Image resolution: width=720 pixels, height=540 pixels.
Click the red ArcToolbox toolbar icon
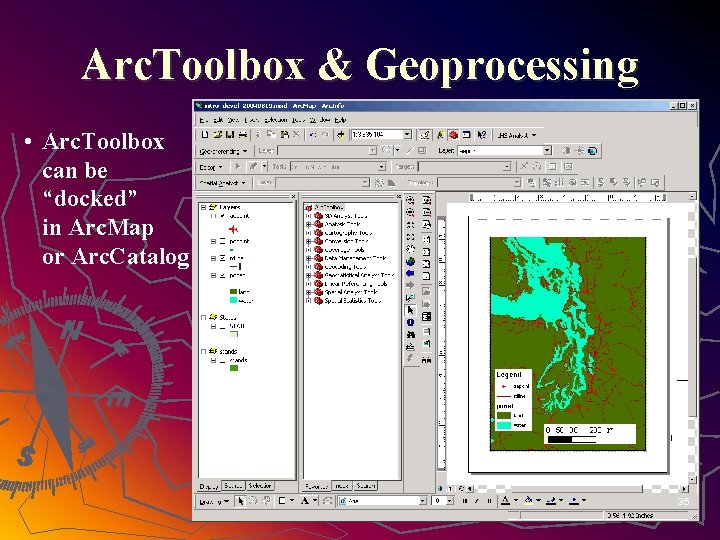point(454,135)
